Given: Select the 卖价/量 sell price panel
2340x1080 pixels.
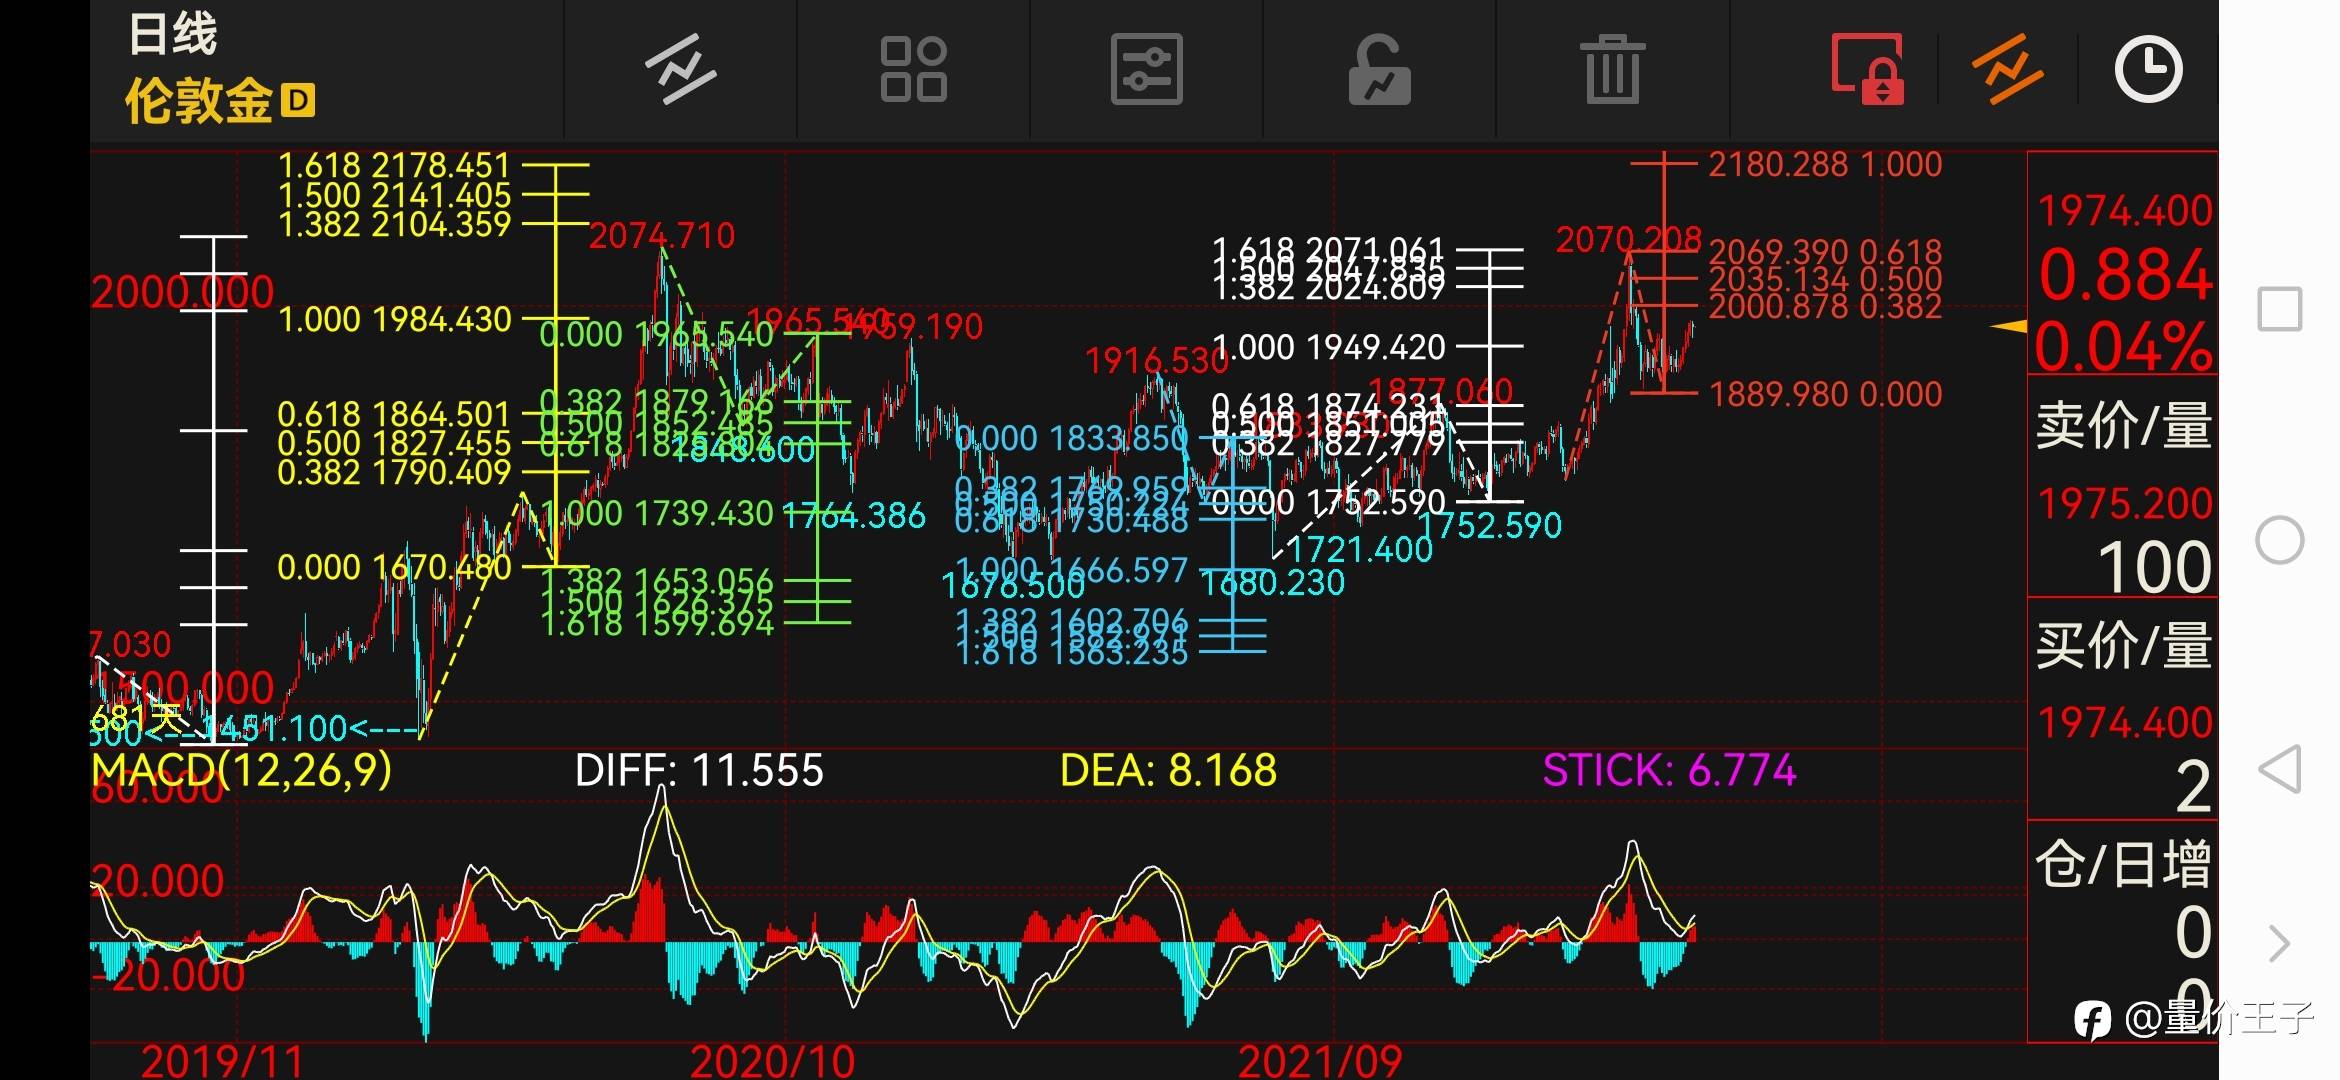Looking at the screenshot, I should (2122, 426).
